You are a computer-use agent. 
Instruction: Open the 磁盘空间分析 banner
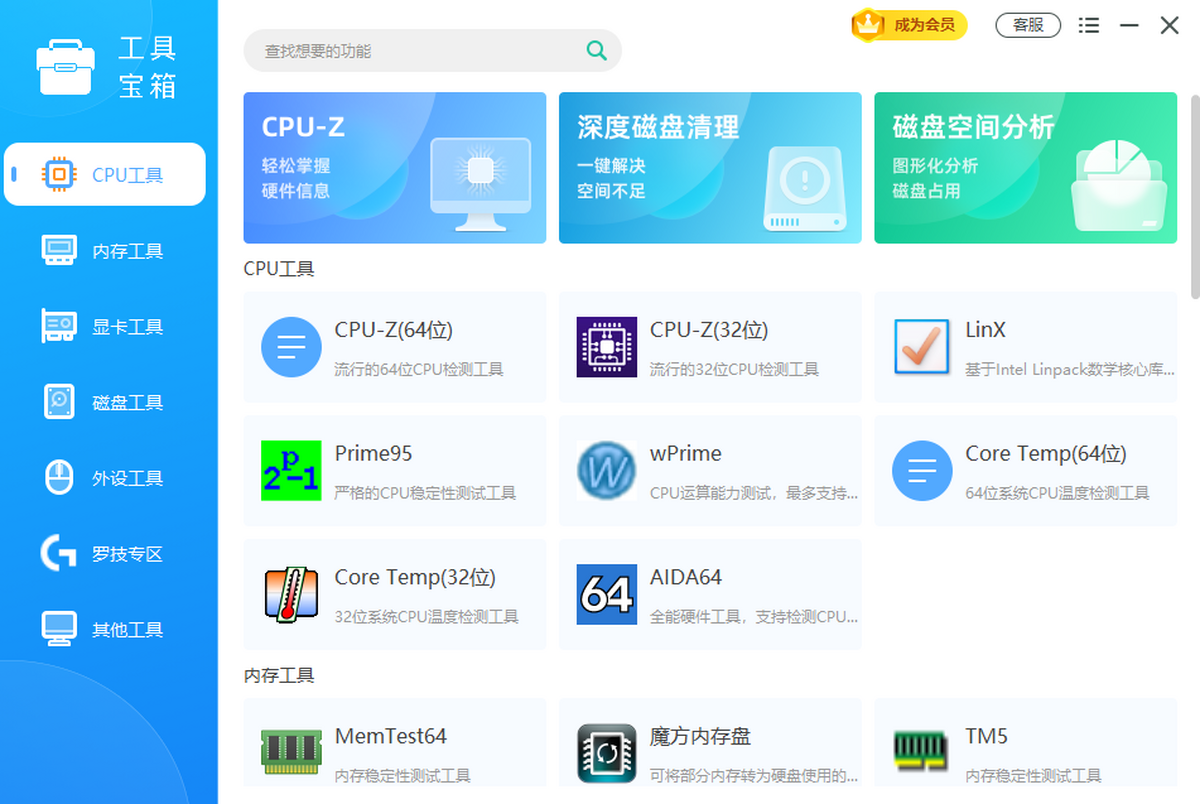[1026, 168]
